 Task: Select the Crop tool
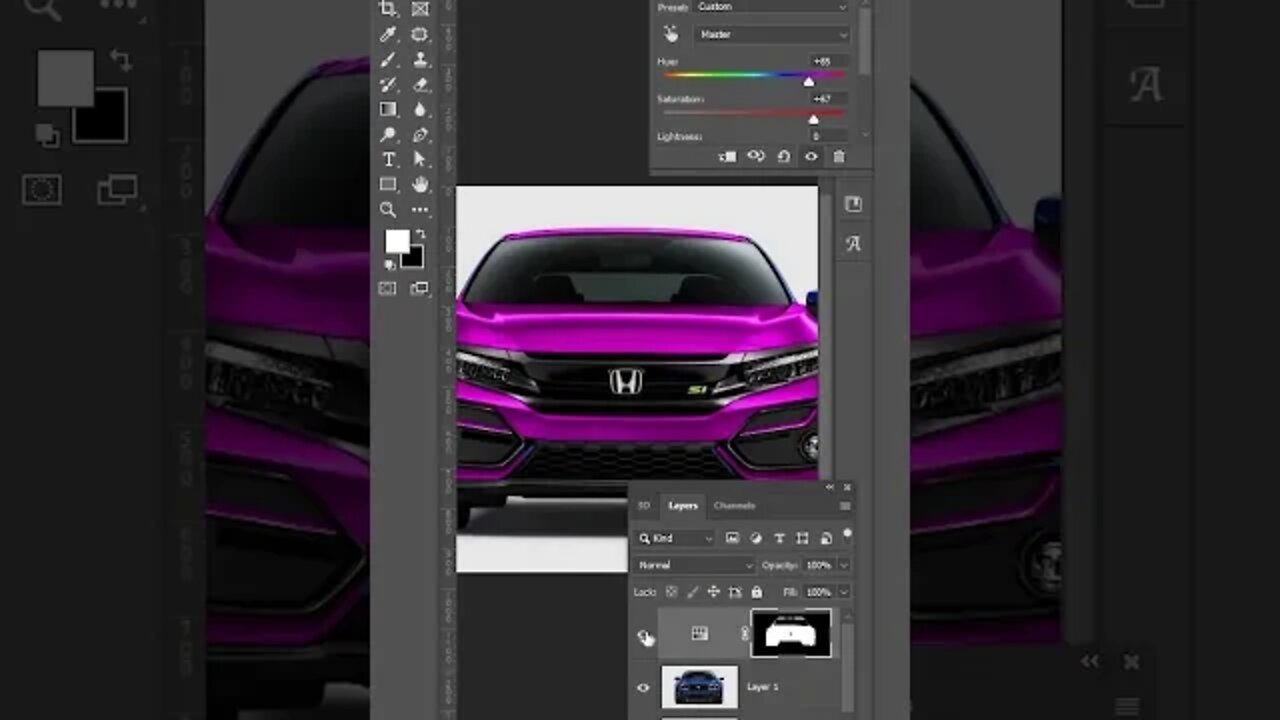[x=388, y=9]
